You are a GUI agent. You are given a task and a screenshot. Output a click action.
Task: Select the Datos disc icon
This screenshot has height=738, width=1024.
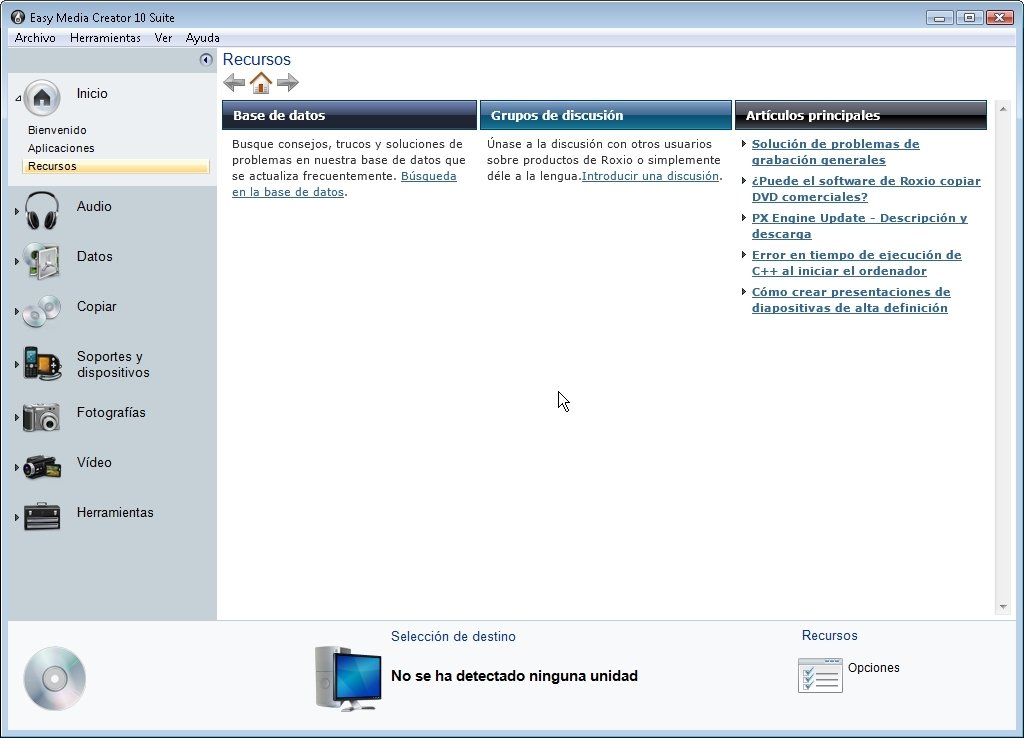coord(42,261)
